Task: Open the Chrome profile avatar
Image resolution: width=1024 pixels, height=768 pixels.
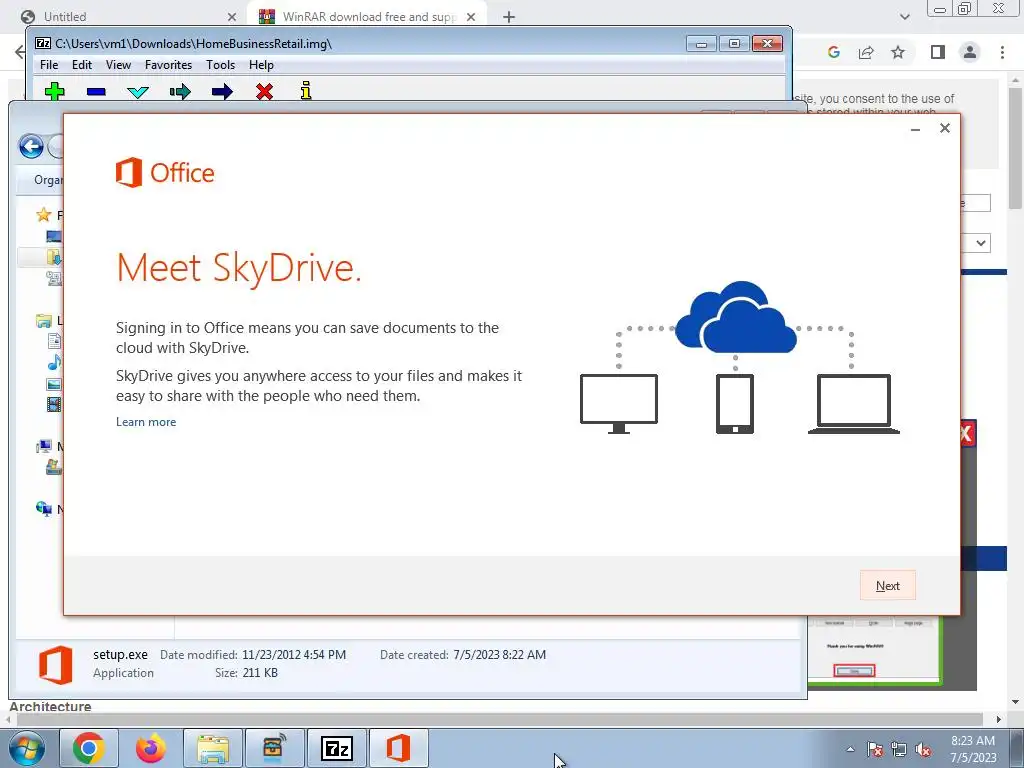Action: point(970,52)
